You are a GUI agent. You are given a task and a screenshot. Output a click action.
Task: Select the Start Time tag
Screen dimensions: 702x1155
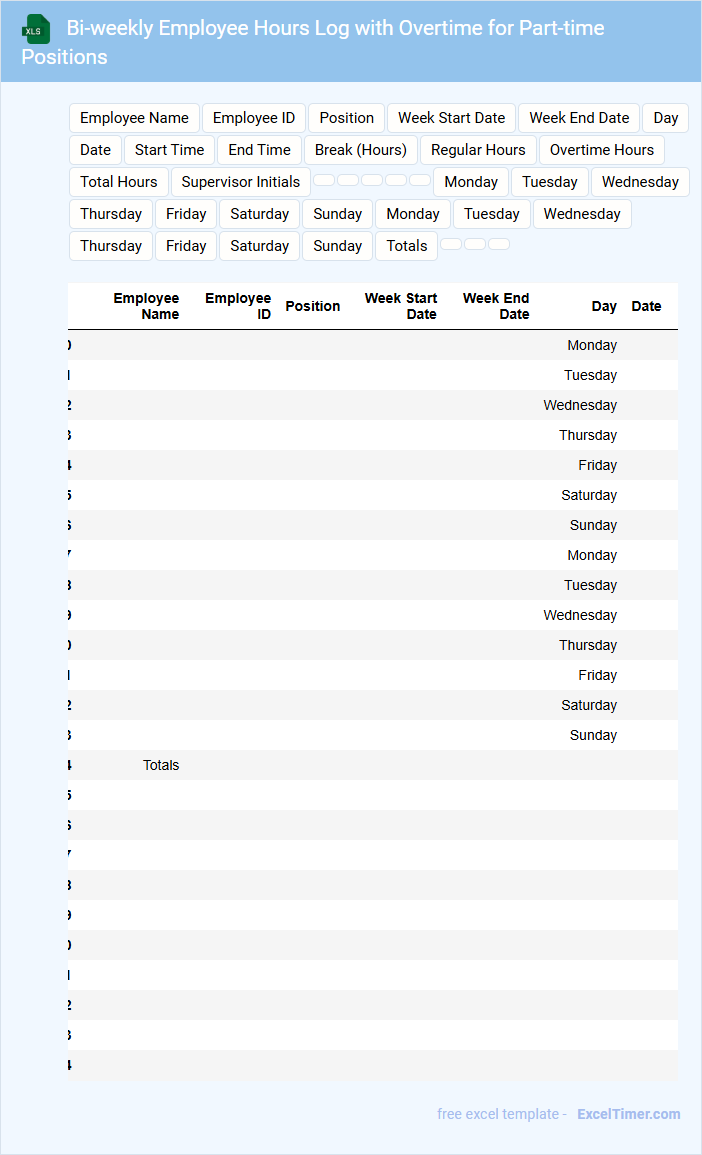(x=169, y=150)
